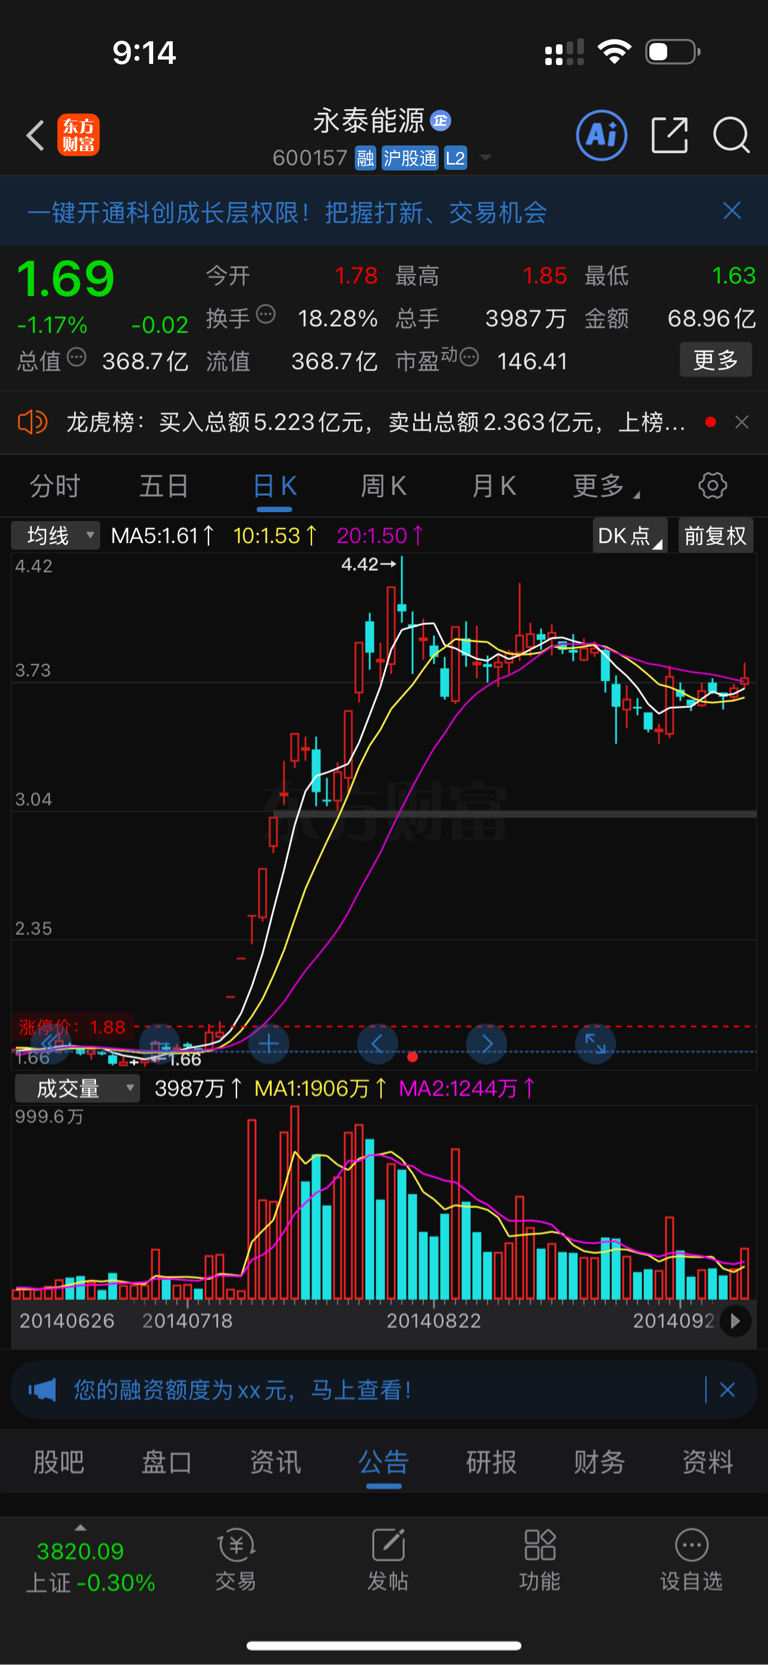Image resolution: width=768 pixels, height=1665 pixels.
Task: Tap the 沪股通 tag
Action: point(410,158)
